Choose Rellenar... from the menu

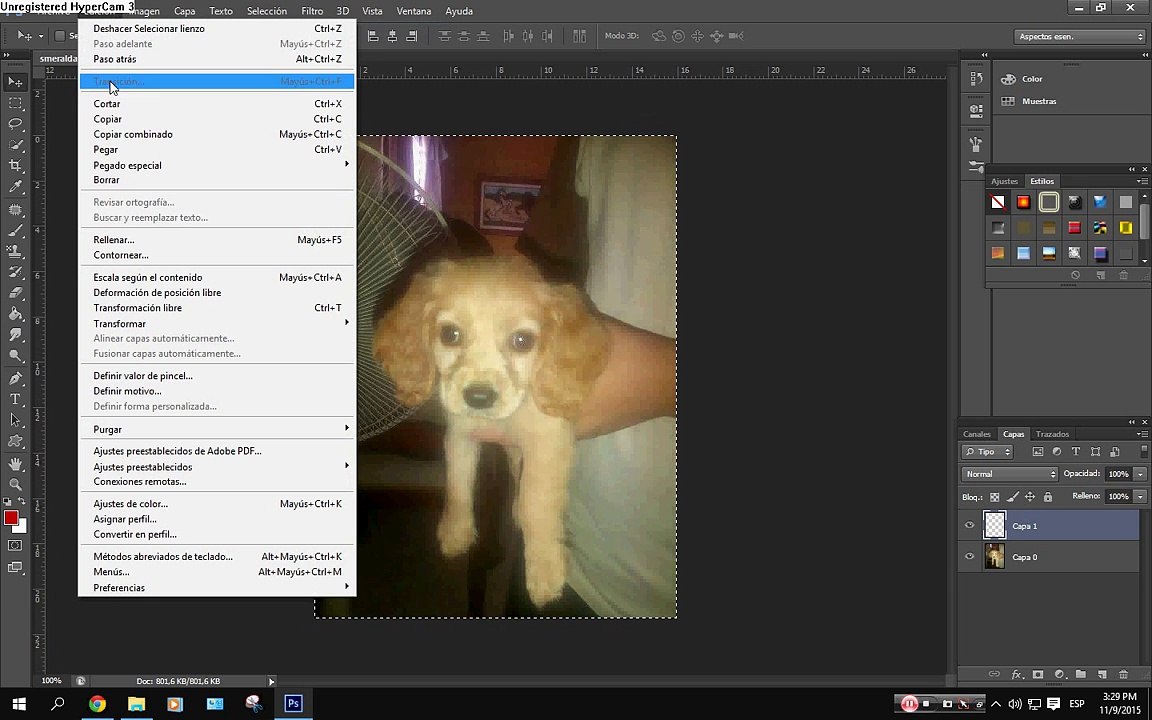pyautogui.click(x=217, y=240)
